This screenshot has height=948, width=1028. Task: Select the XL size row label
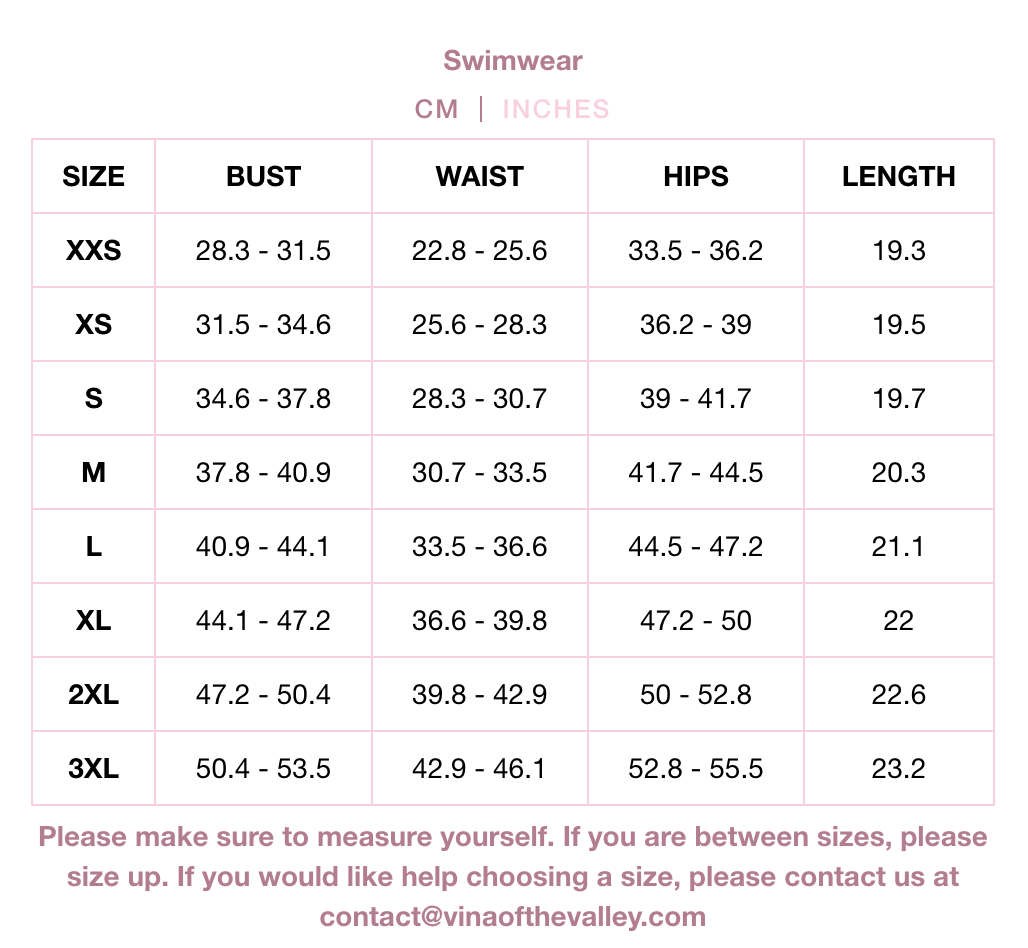(x=94, y=621)
